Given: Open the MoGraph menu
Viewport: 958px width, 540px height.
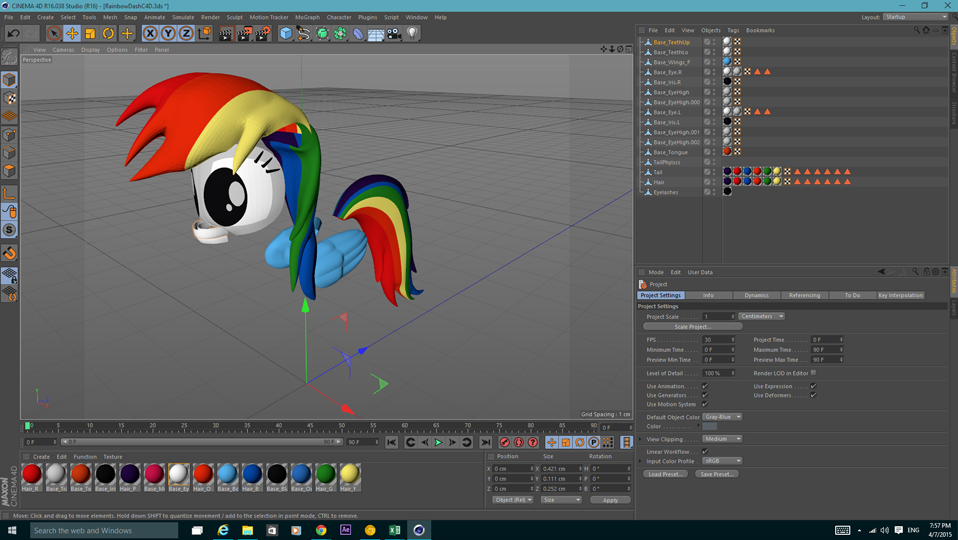Looking at the screenshot, I should coord(307,17).
